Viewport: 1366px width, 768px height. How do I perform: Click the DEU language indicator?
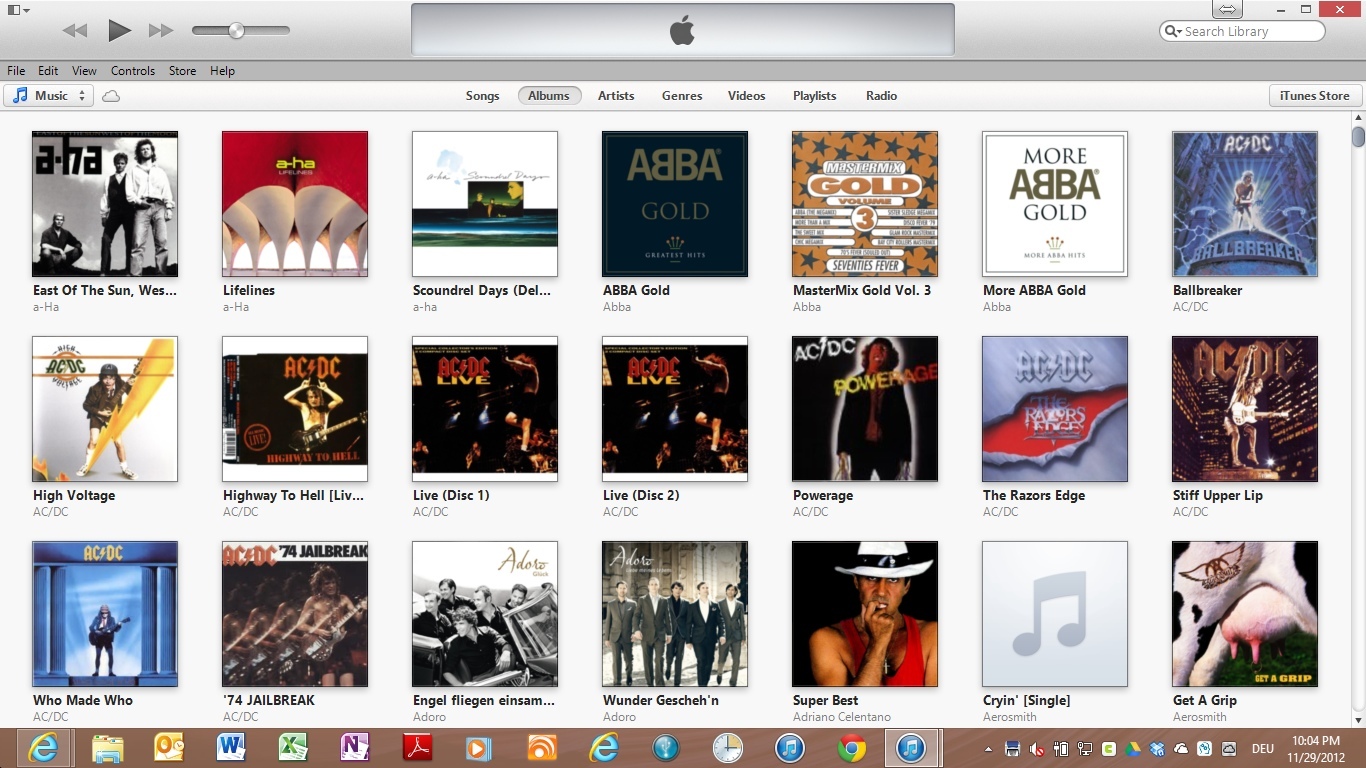tap(1263, 749)
